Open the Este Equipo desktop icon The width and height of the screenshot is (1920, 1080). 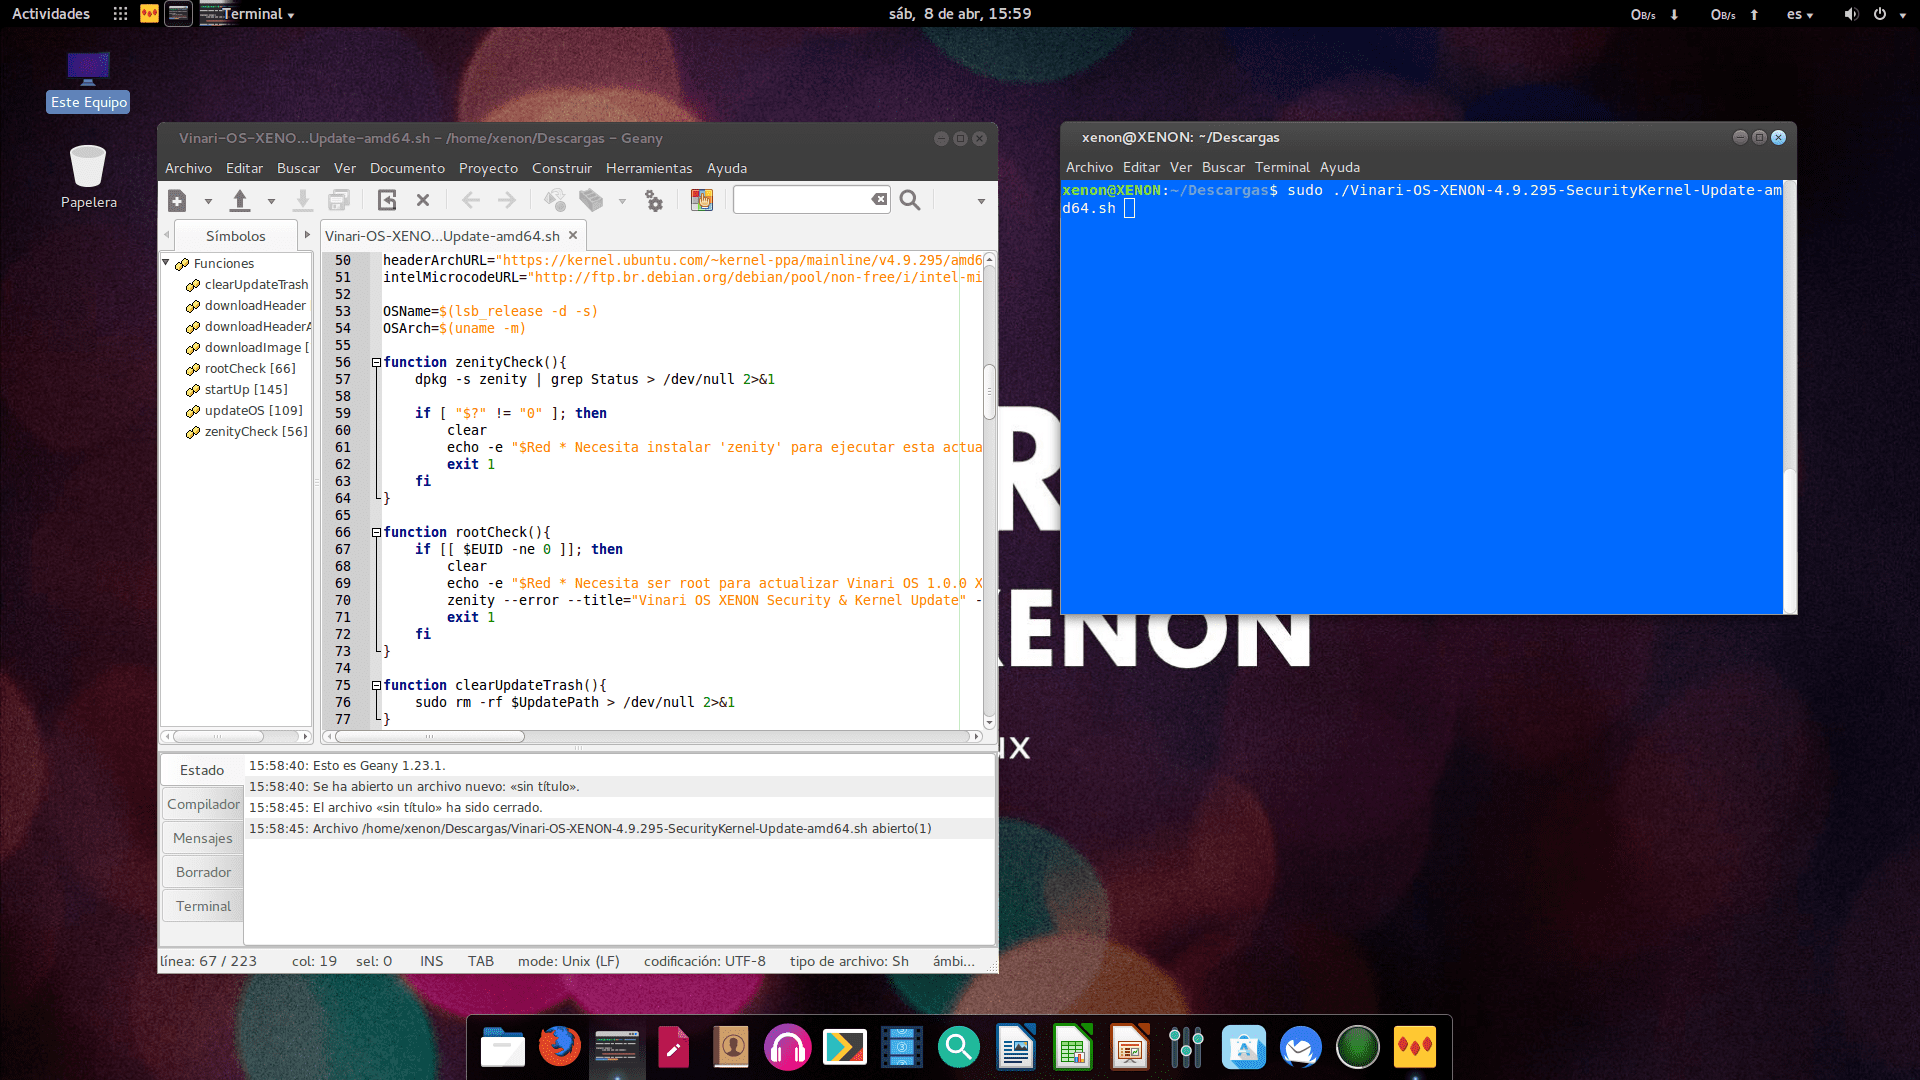point(88,81)
